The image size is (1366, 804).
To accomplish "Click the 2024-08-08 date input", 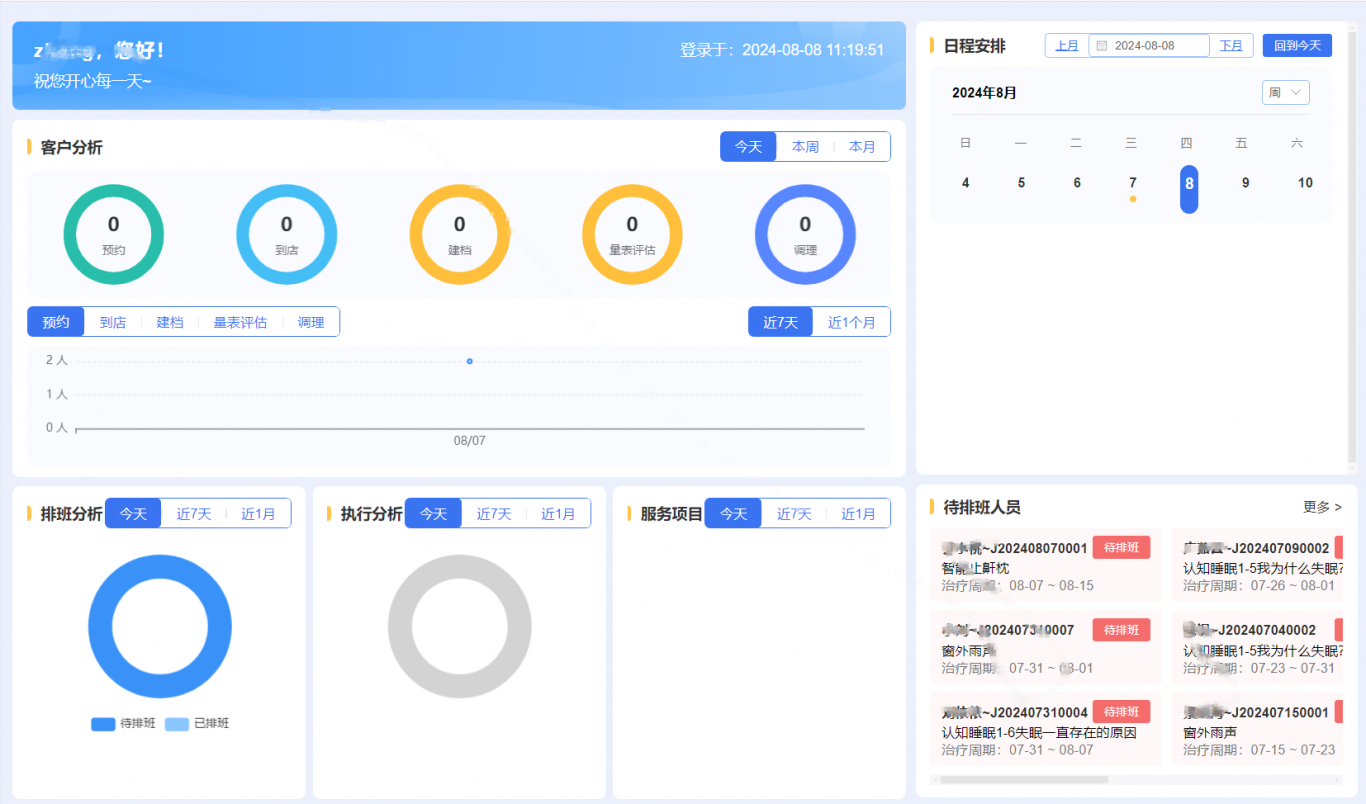I will 1149,46.
